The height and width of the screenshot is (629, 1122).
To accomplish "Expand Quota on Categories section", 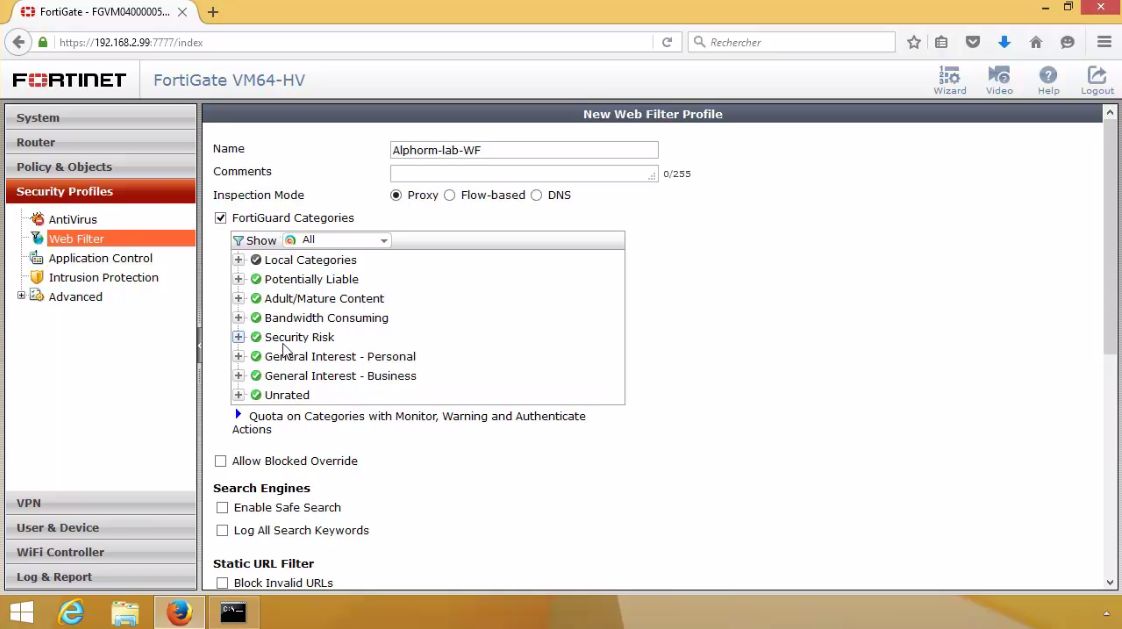I will click(x=238, y=414).
